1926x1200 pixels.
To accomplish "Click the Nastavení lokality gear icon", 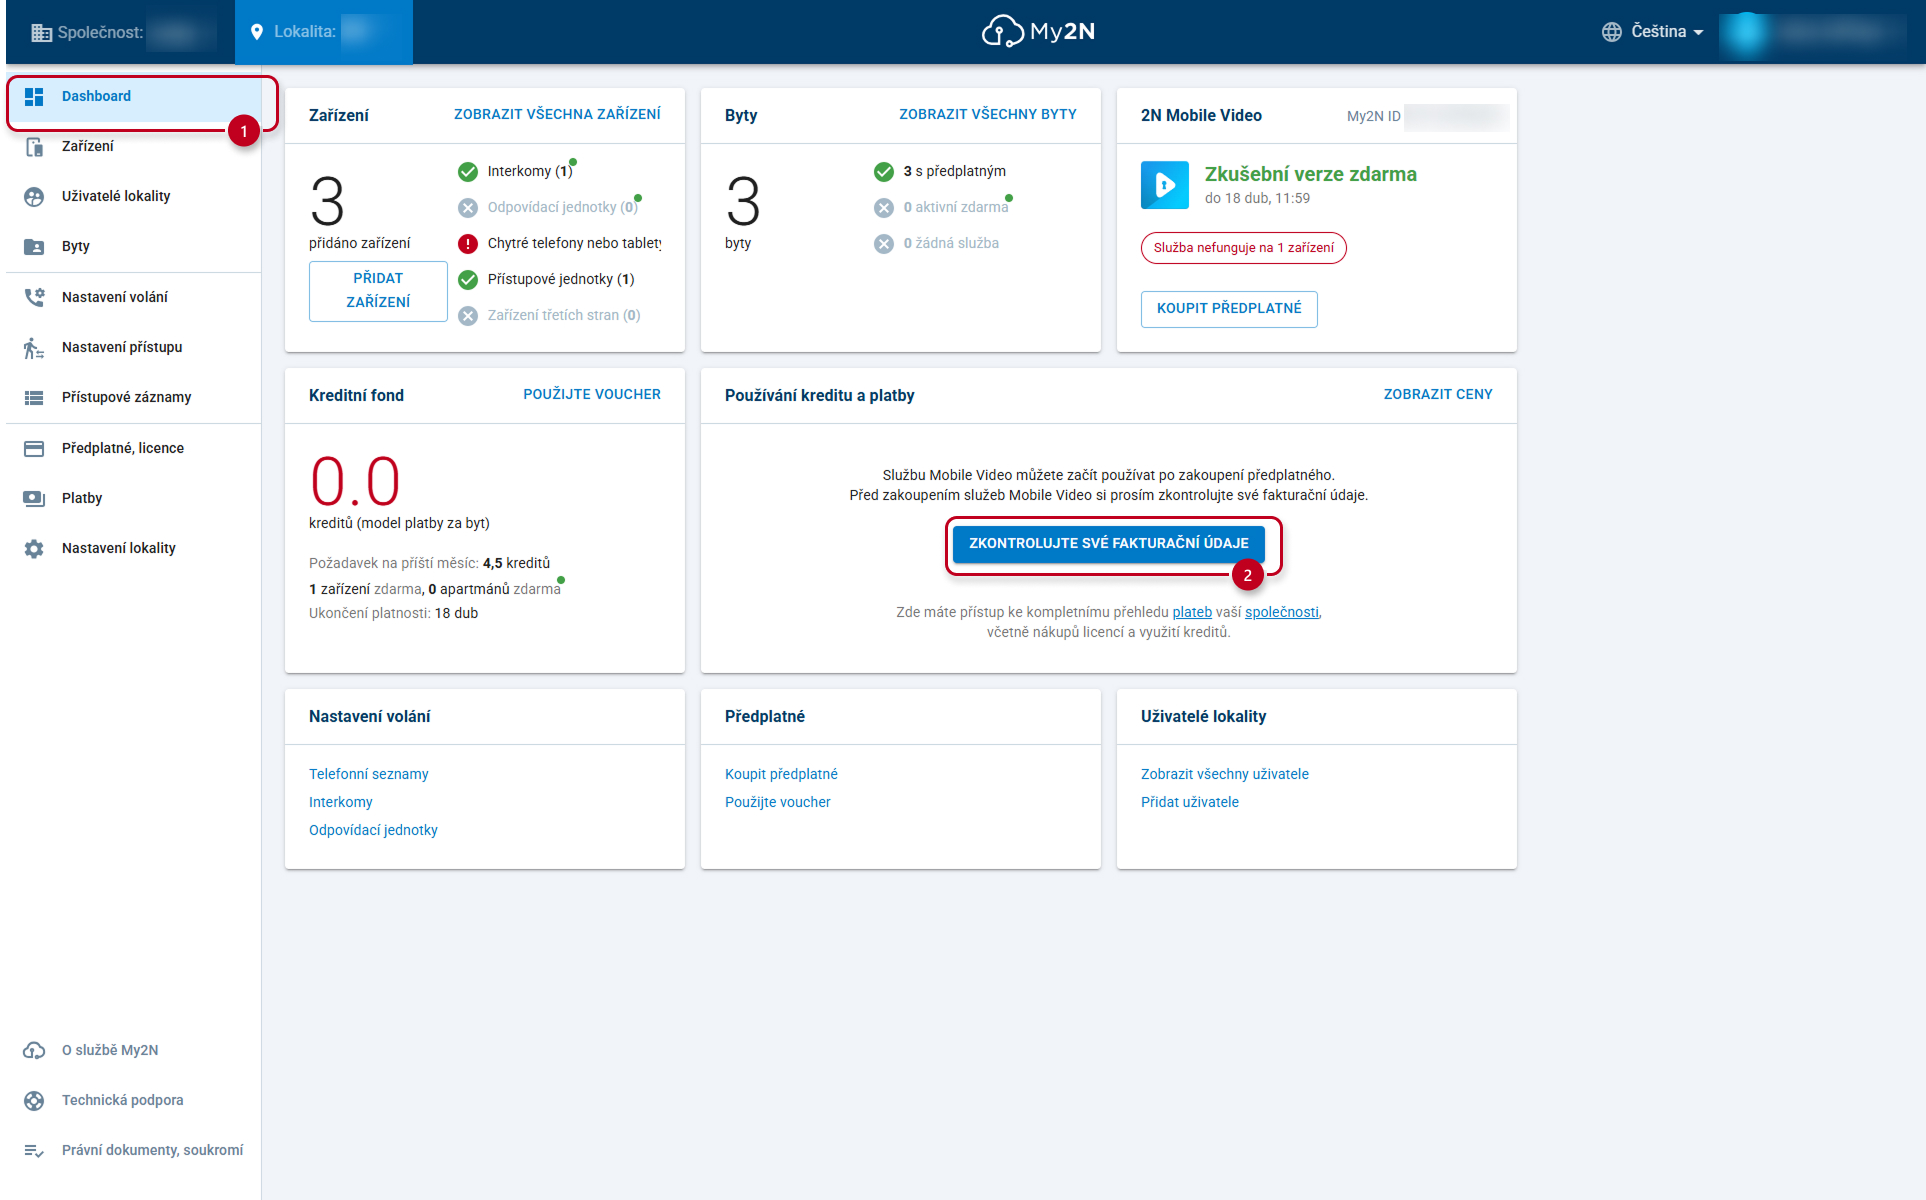I will pyautogui.click(x=34, y=548).
